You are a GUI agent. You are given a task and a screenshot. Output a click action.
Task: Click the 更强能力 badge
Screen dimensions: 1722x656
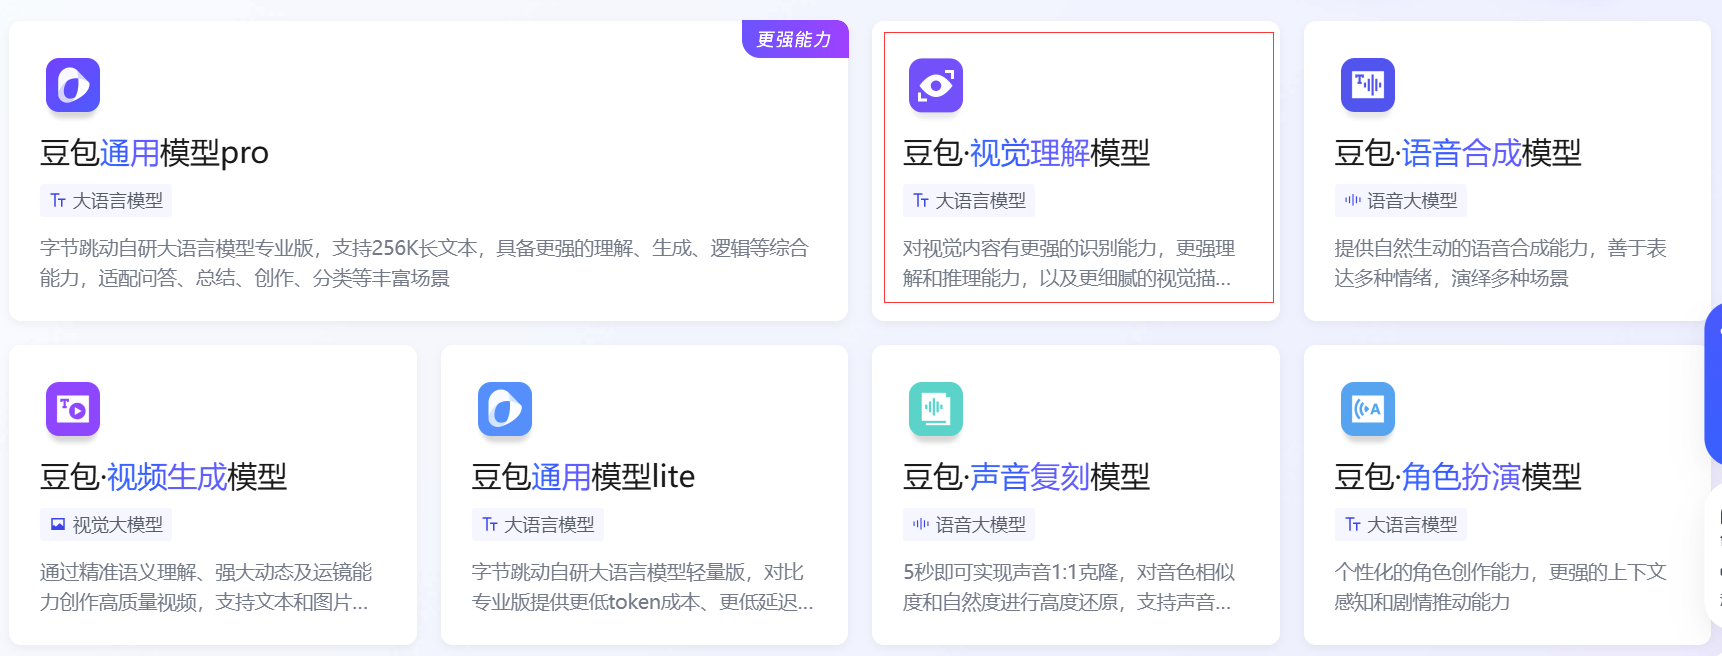point(795,39)
